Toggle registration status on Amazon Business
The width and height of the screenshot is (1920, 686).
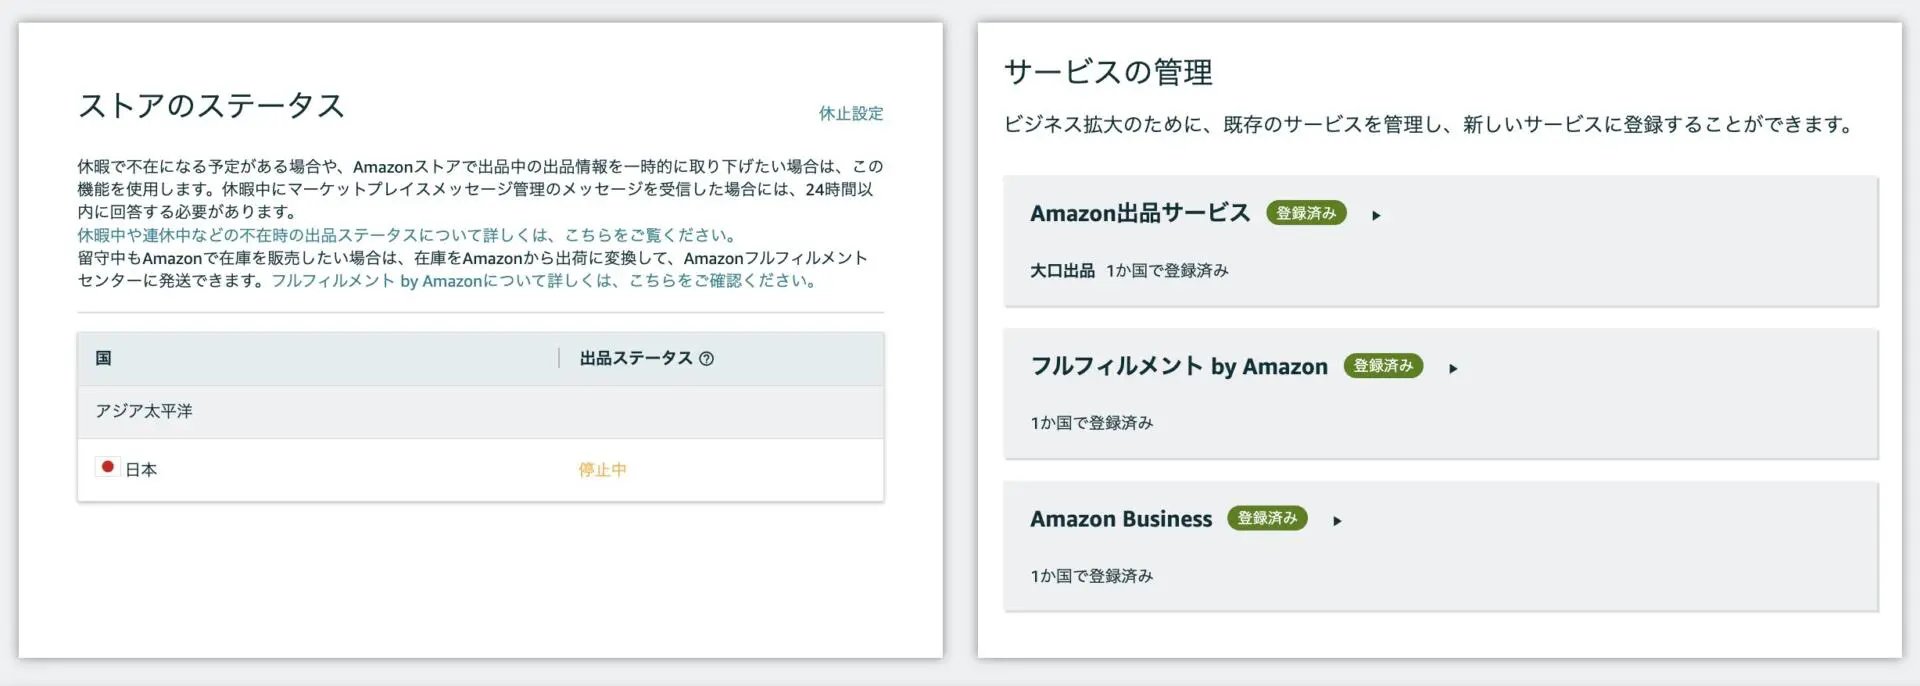click(x=1266, y=518)
